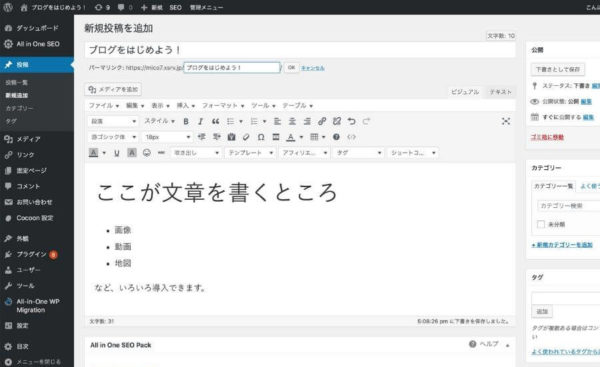Image resolution: width=600 pixels, height=367 pixels.
Task: Enter distraction-free fullscreen mode
Action: 506,121
